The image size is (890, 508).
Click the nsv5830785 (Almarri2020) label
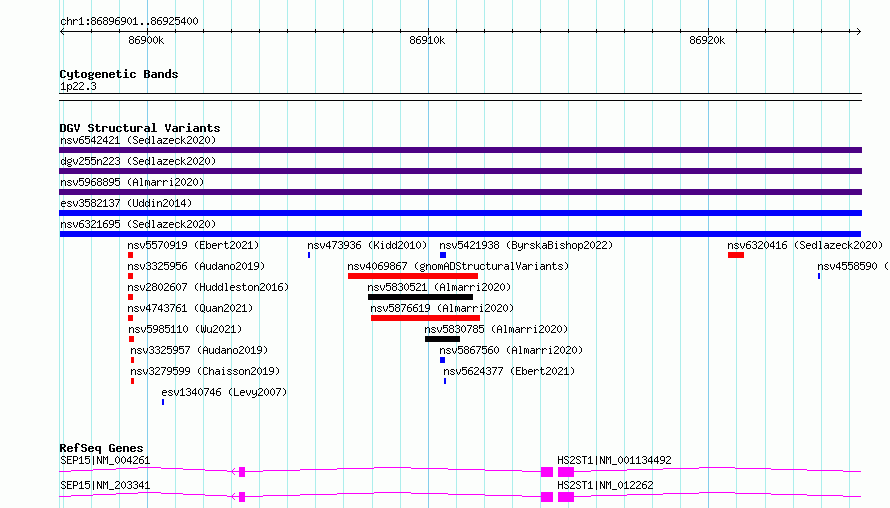click(x=496, y=329)
